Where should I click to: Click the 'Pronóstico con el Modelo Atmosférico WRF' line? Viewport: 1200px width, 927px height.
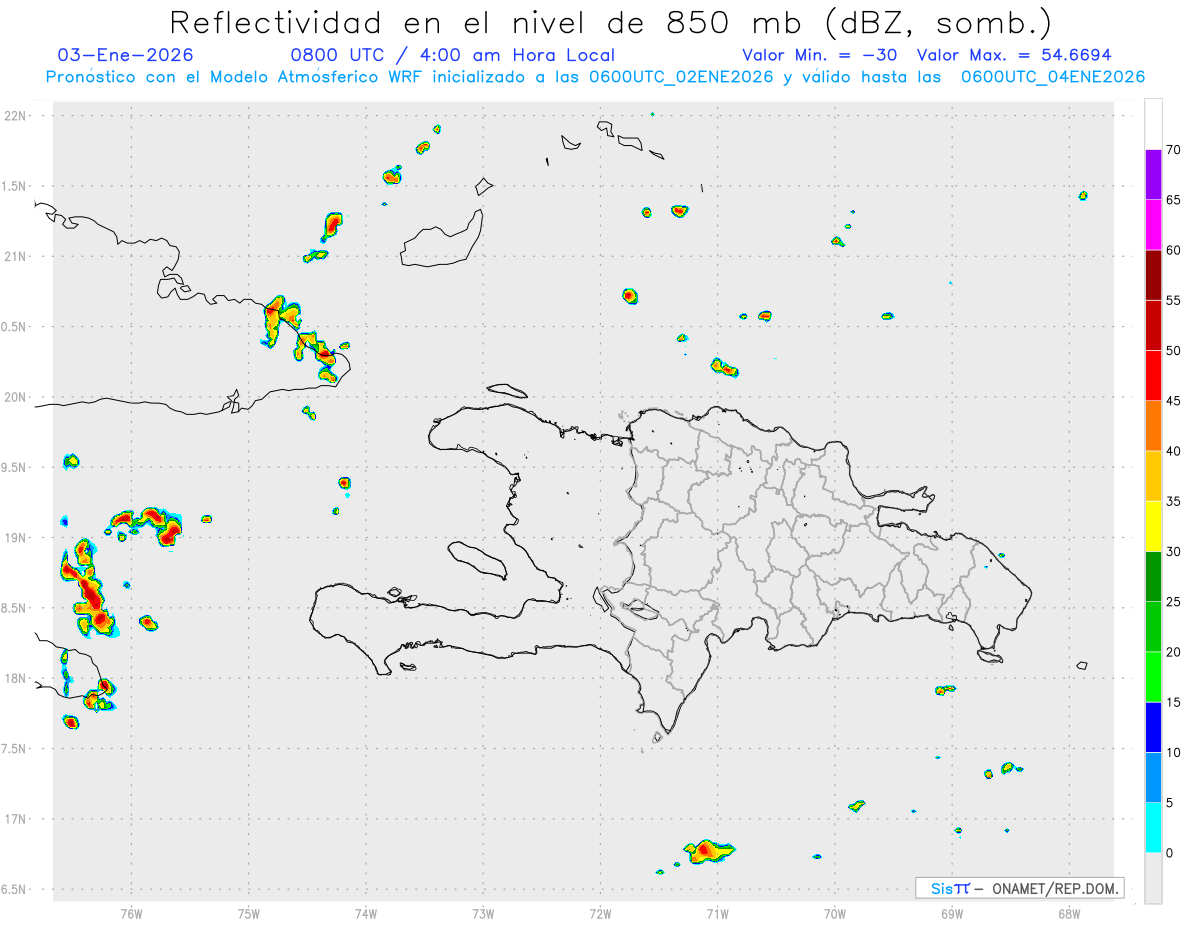pyautogui.click(x=595, y=77)
